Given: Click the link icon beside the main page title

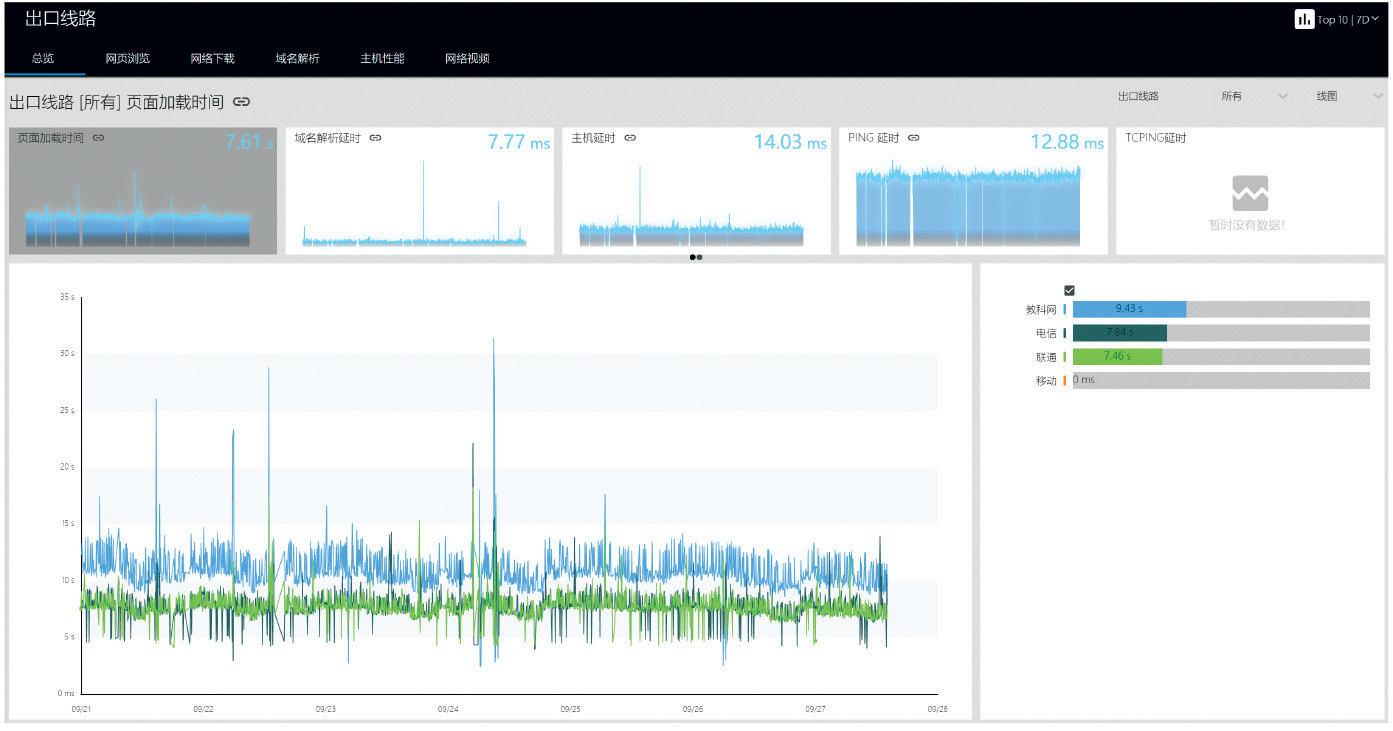Looking at the screenshot, I should click(x=241, y=102).
